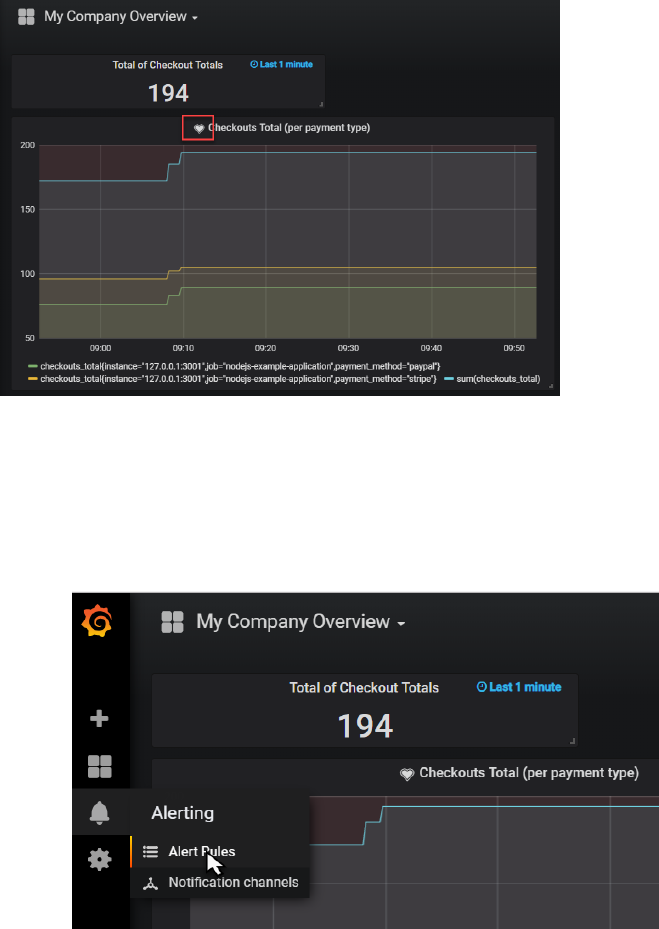Viewport: 659px width, 929px height.
Task: Select Notification channels in the Alerting menu
Action: (x=233, y=882)
